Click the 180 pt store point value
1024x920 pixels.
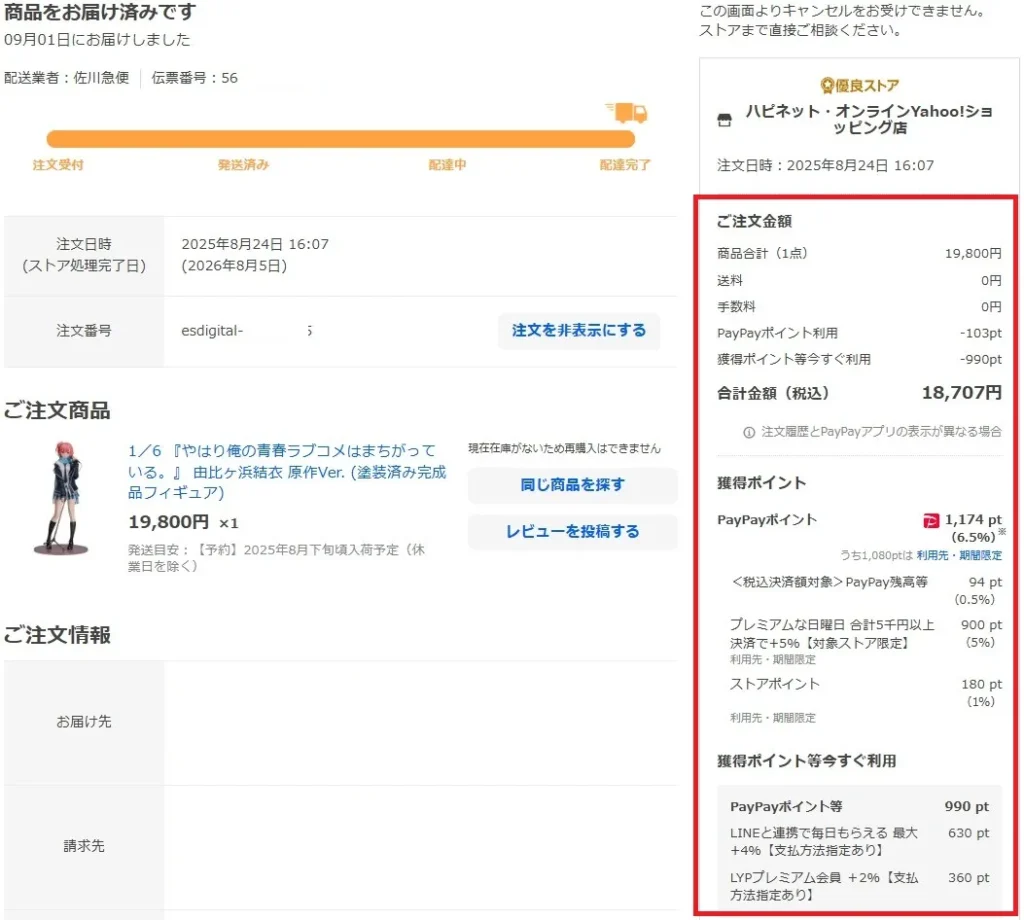point(982,684)
